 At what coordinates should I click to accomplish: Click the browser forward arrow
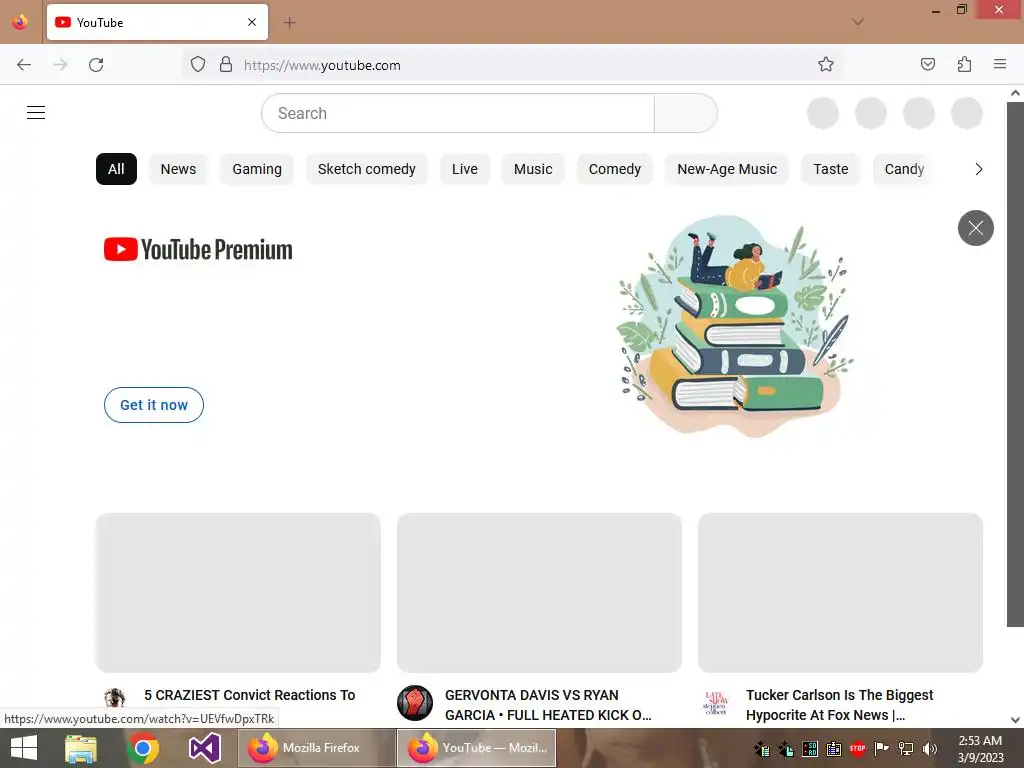coord(60,65)
